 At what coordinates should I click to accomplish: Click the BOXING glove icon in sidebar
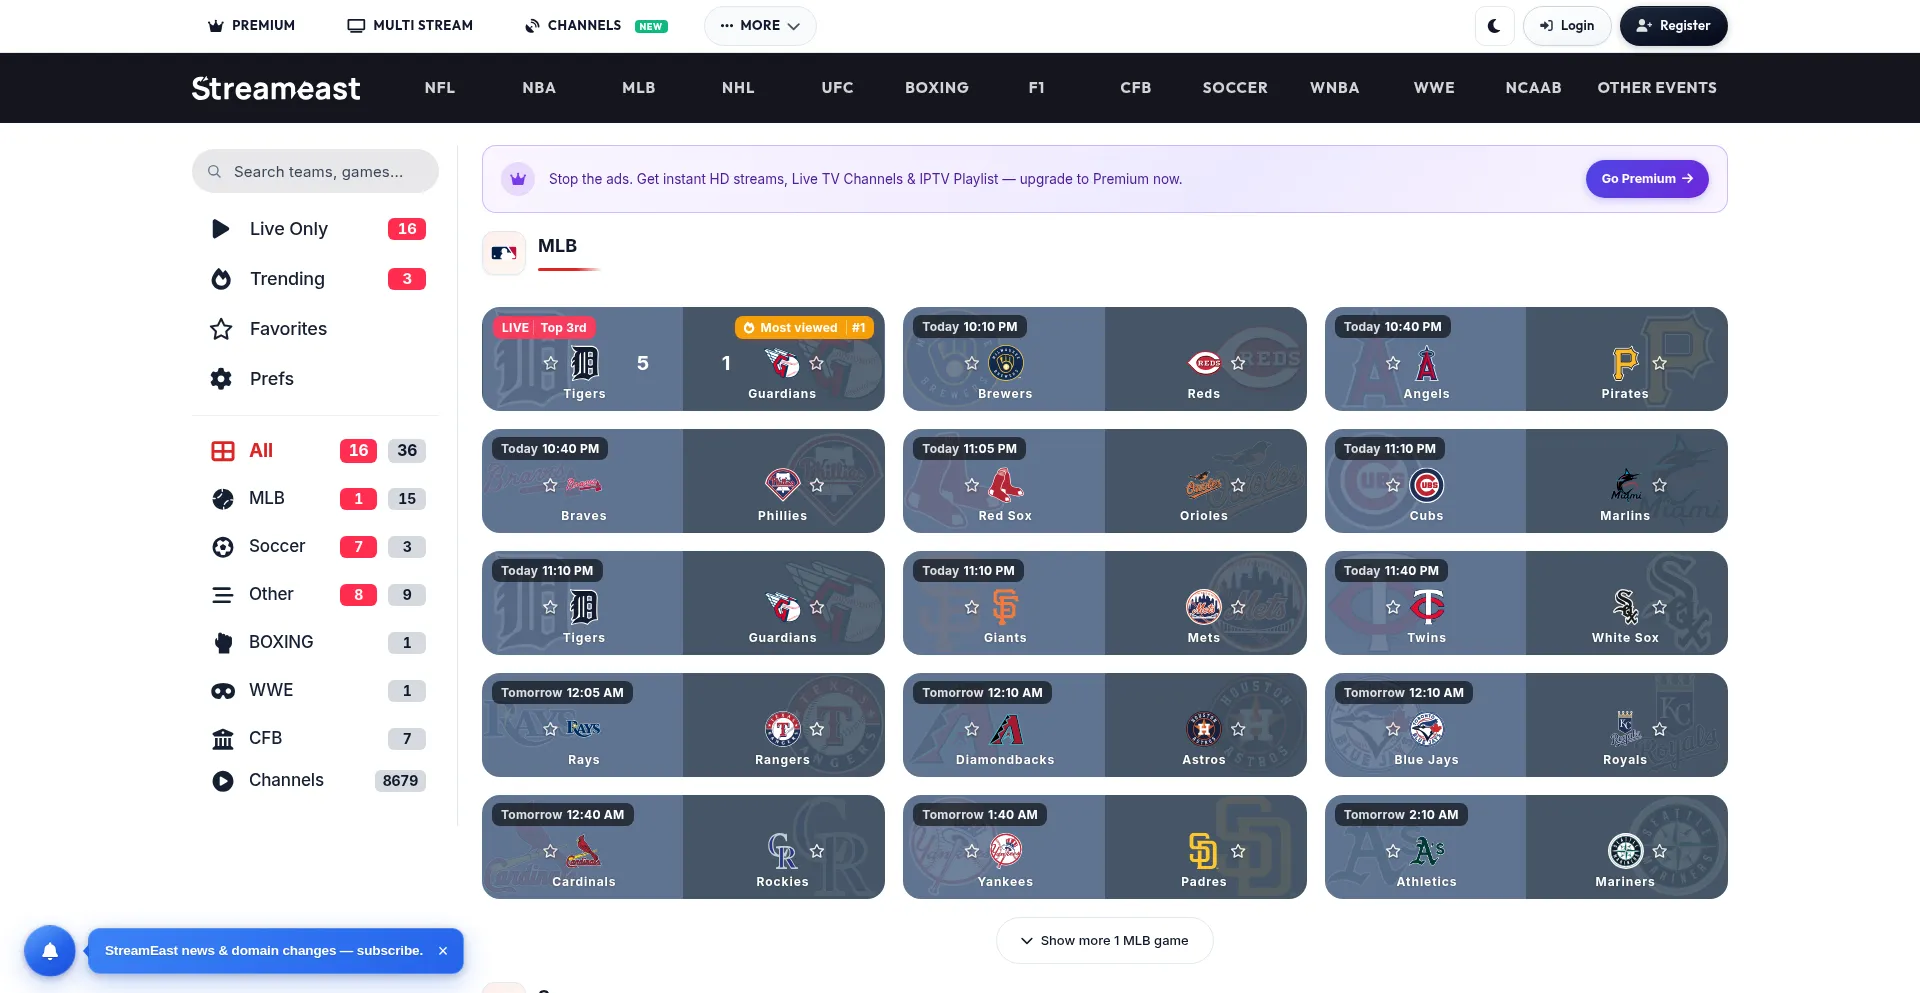coord(223,643)
